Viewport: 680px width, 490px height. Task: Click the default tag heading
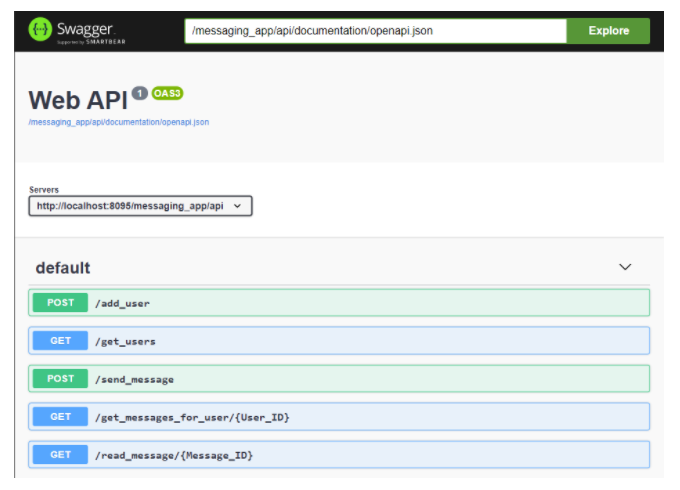[63, 268]
